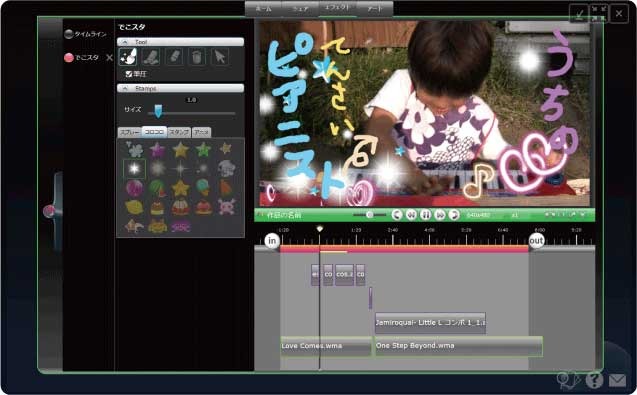Image resolution: width=637 pixels, height=395 pixels.
Task: Pause the video preview
Action: [x=425, y=215]
